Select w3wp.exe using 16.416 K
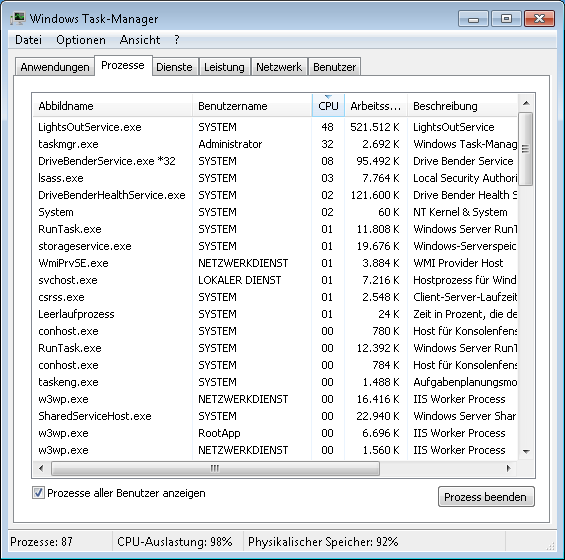565x560 pixels. tap(275, 399)
